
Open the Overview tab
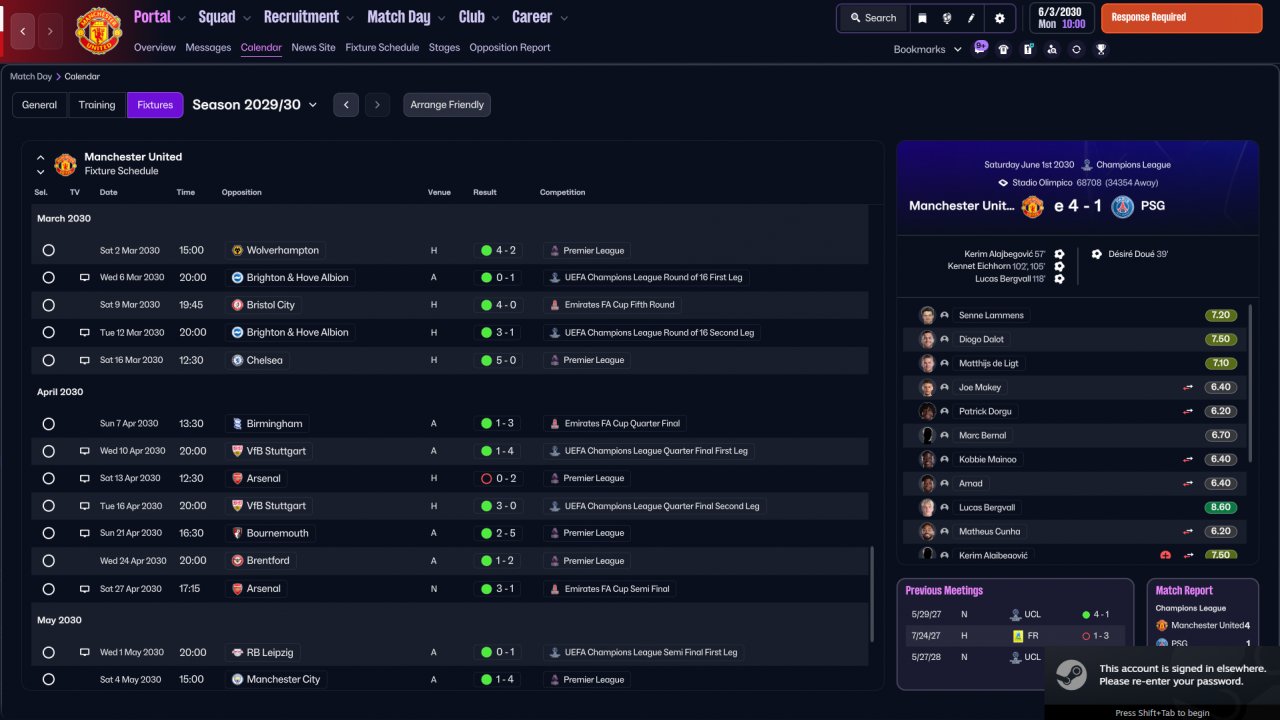pos(155,47)
